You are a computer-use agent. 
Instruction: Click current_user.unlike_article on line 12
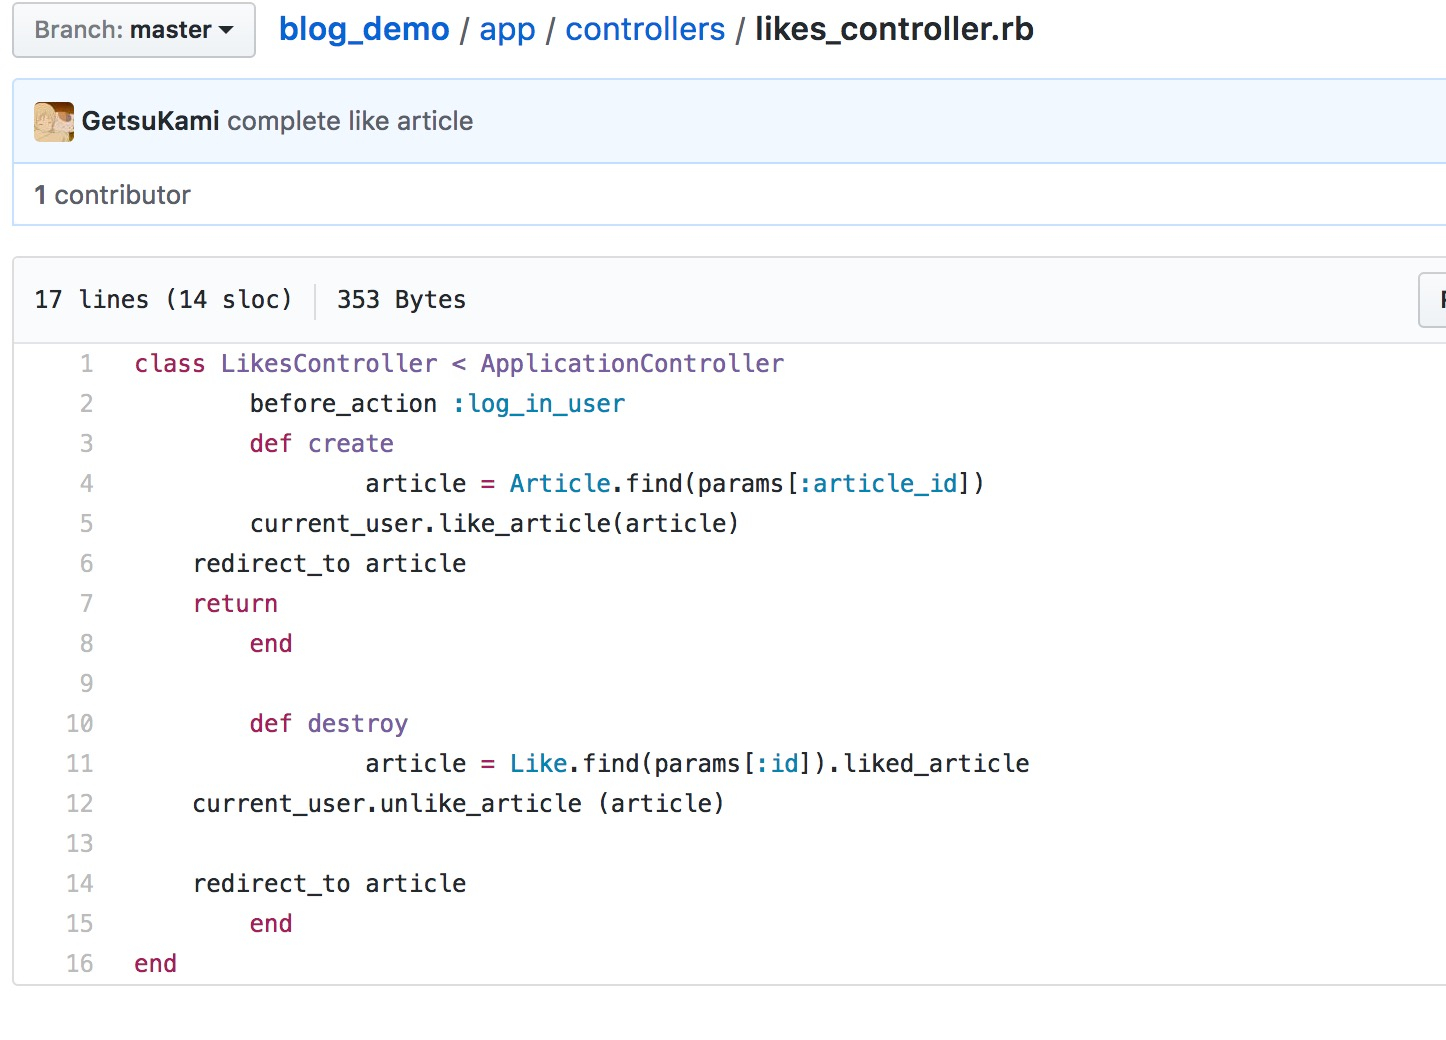tap(387, 803)
